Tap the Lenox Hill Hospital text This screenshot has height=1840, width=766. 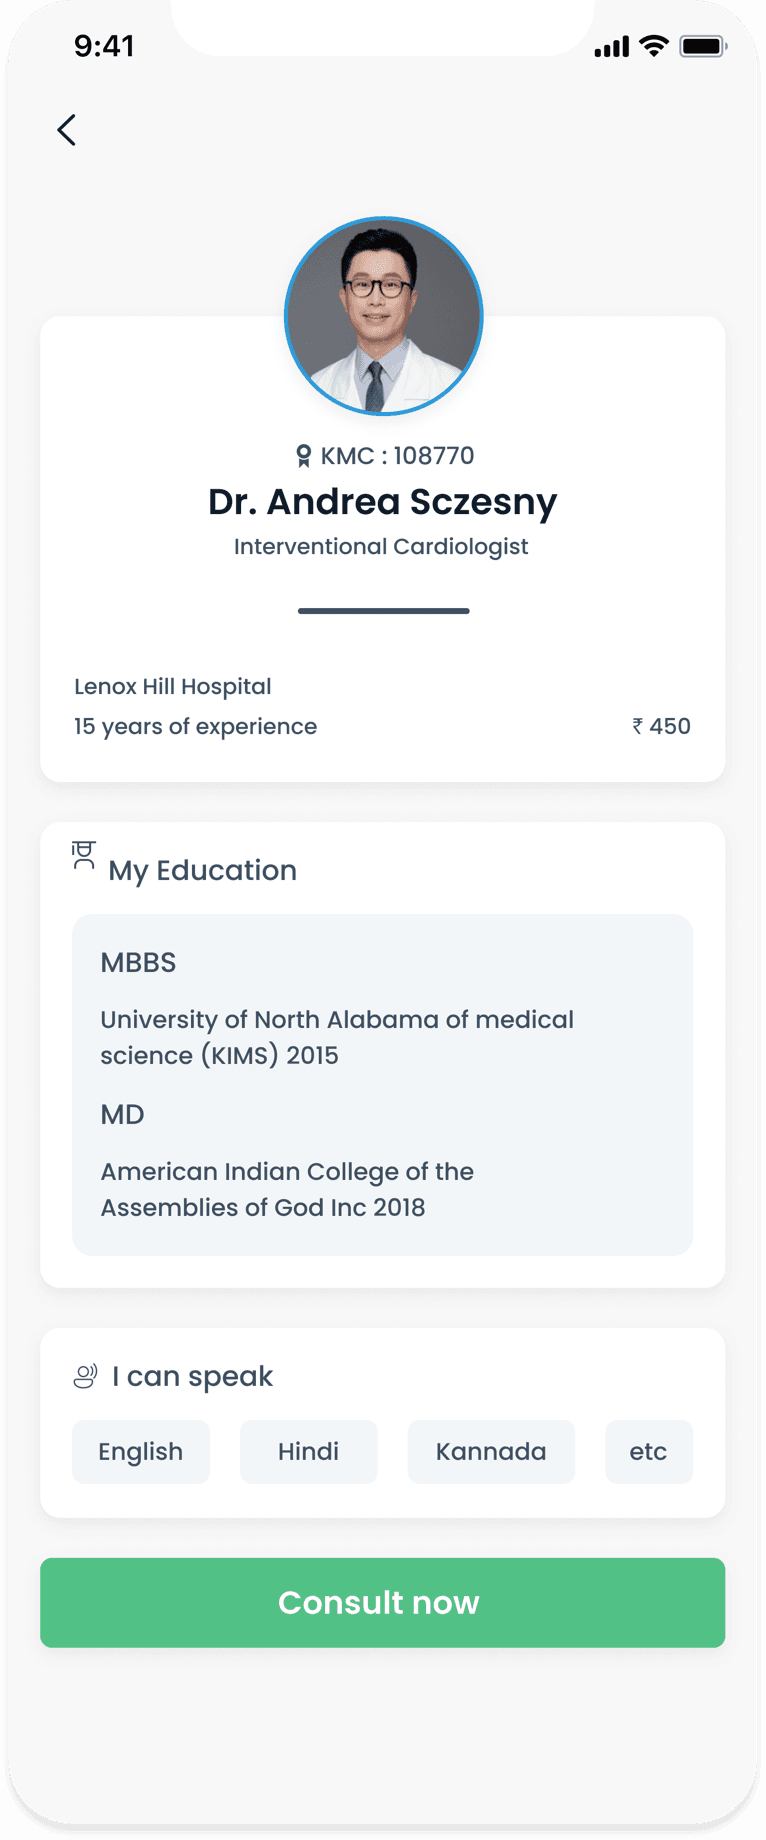[x=173, y=686]
